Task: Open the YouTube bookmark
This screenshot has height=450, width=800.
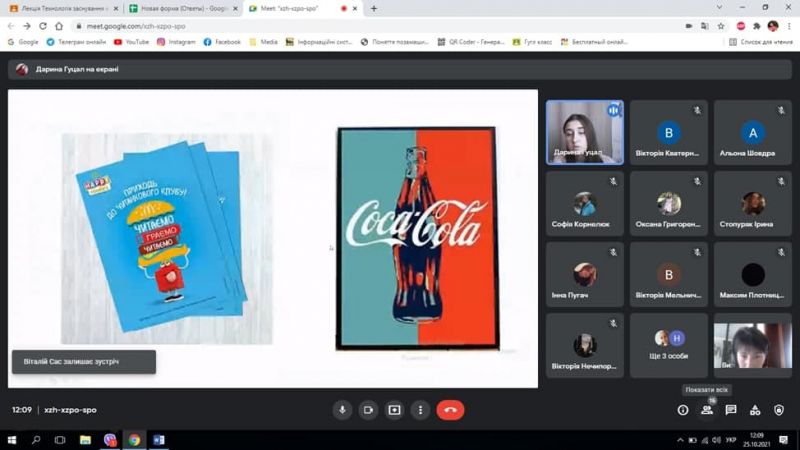Action: pyautogui.click(x=132, y=42)
